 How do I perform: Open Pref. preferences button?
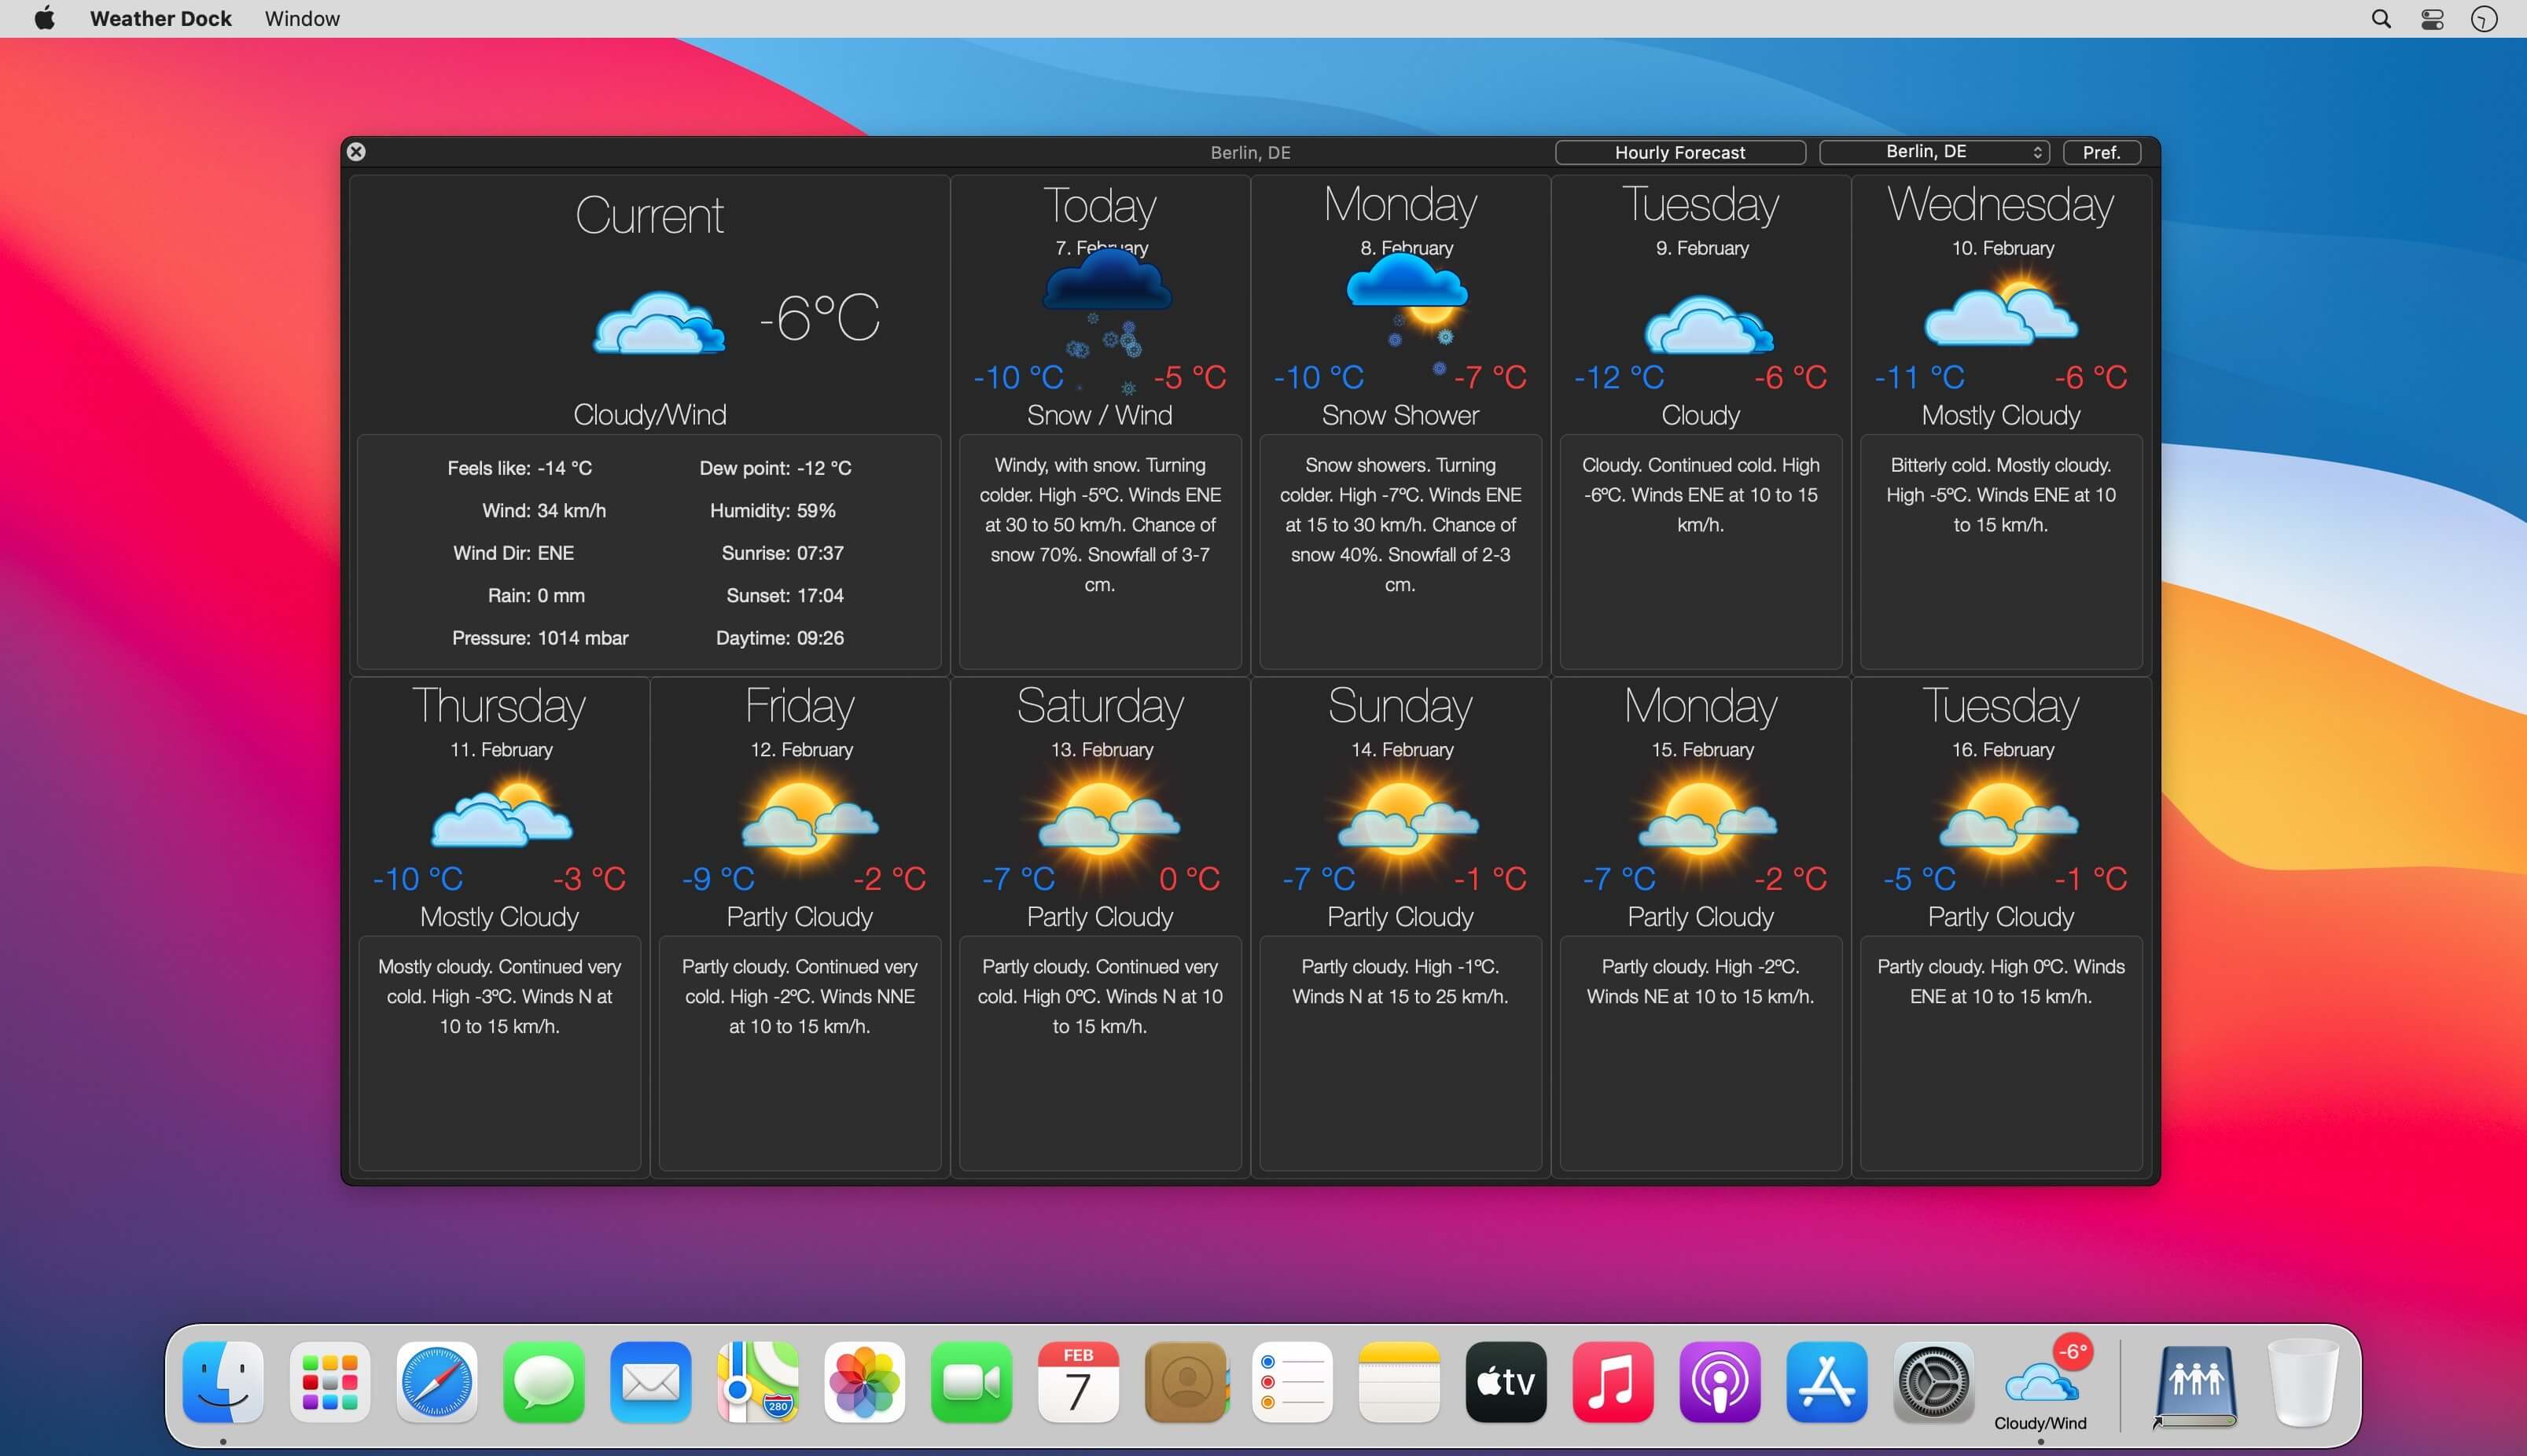click(2101, 152)
